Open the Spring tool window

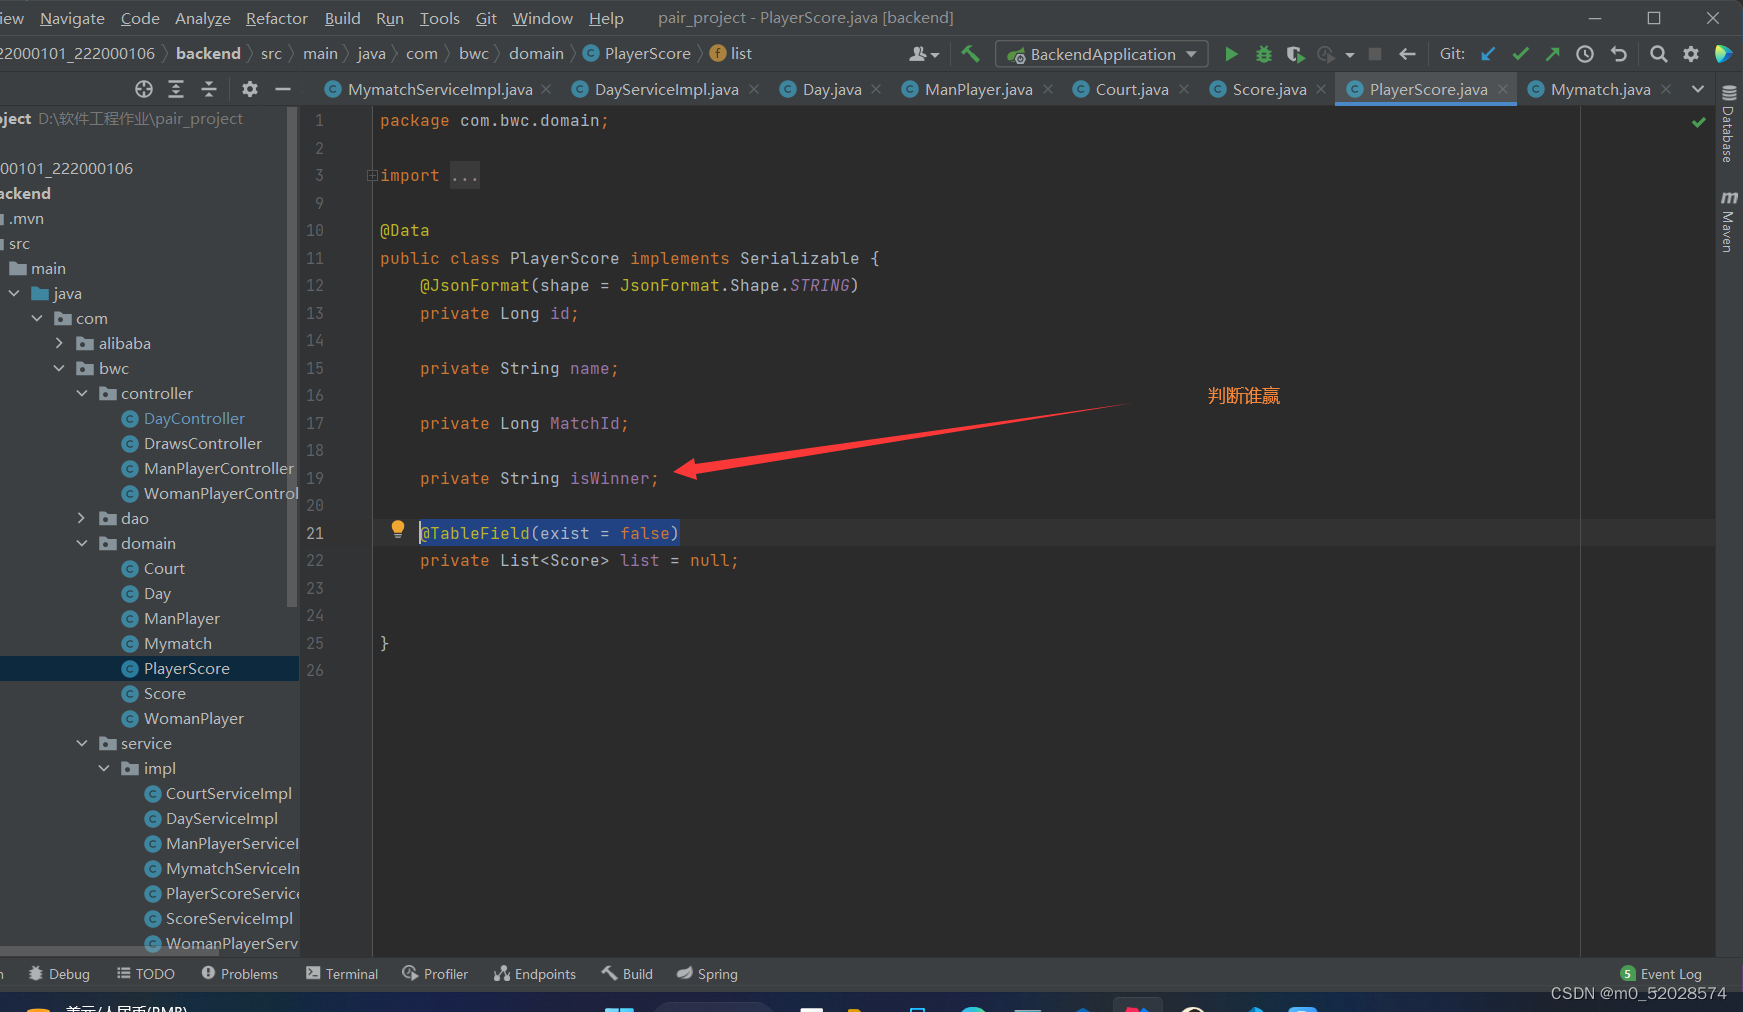(707, 974)
